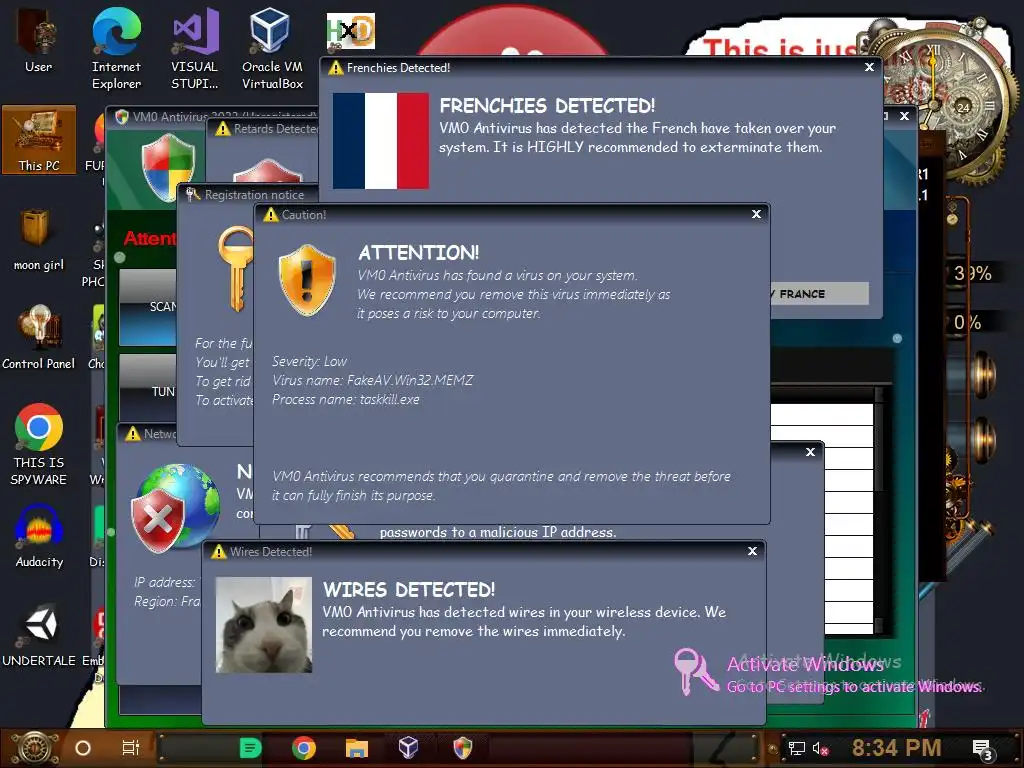1024x768 pixels.
Task: Close the Caution dialog
Action: coord(756,214)
